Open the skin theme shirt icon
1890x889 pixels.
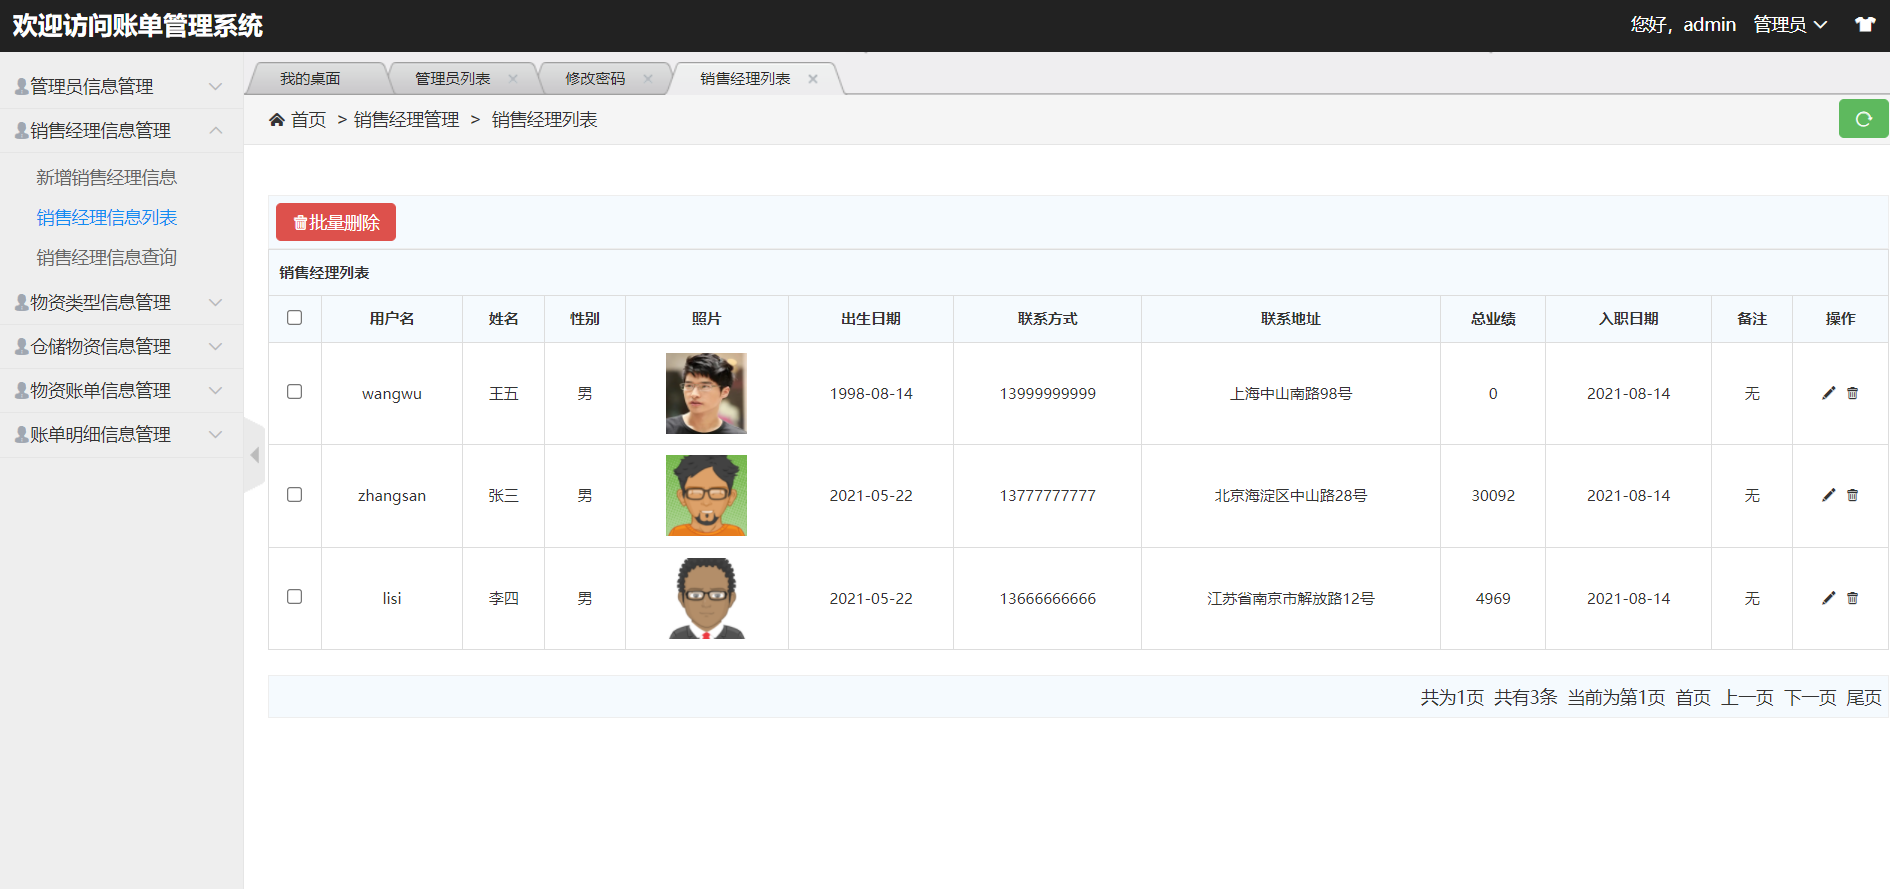(1865, 25)
